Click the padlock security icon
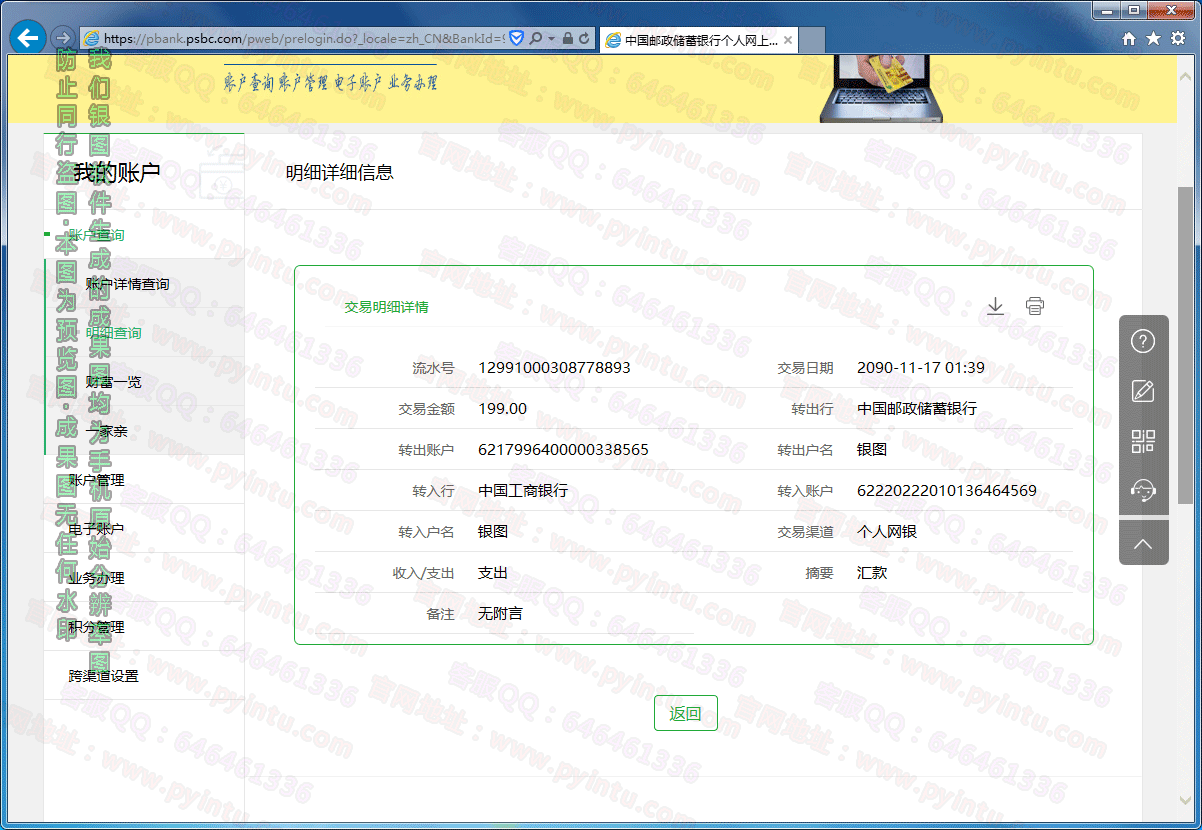The width and height of the screenshot is (1202, 830). point(567,38)
